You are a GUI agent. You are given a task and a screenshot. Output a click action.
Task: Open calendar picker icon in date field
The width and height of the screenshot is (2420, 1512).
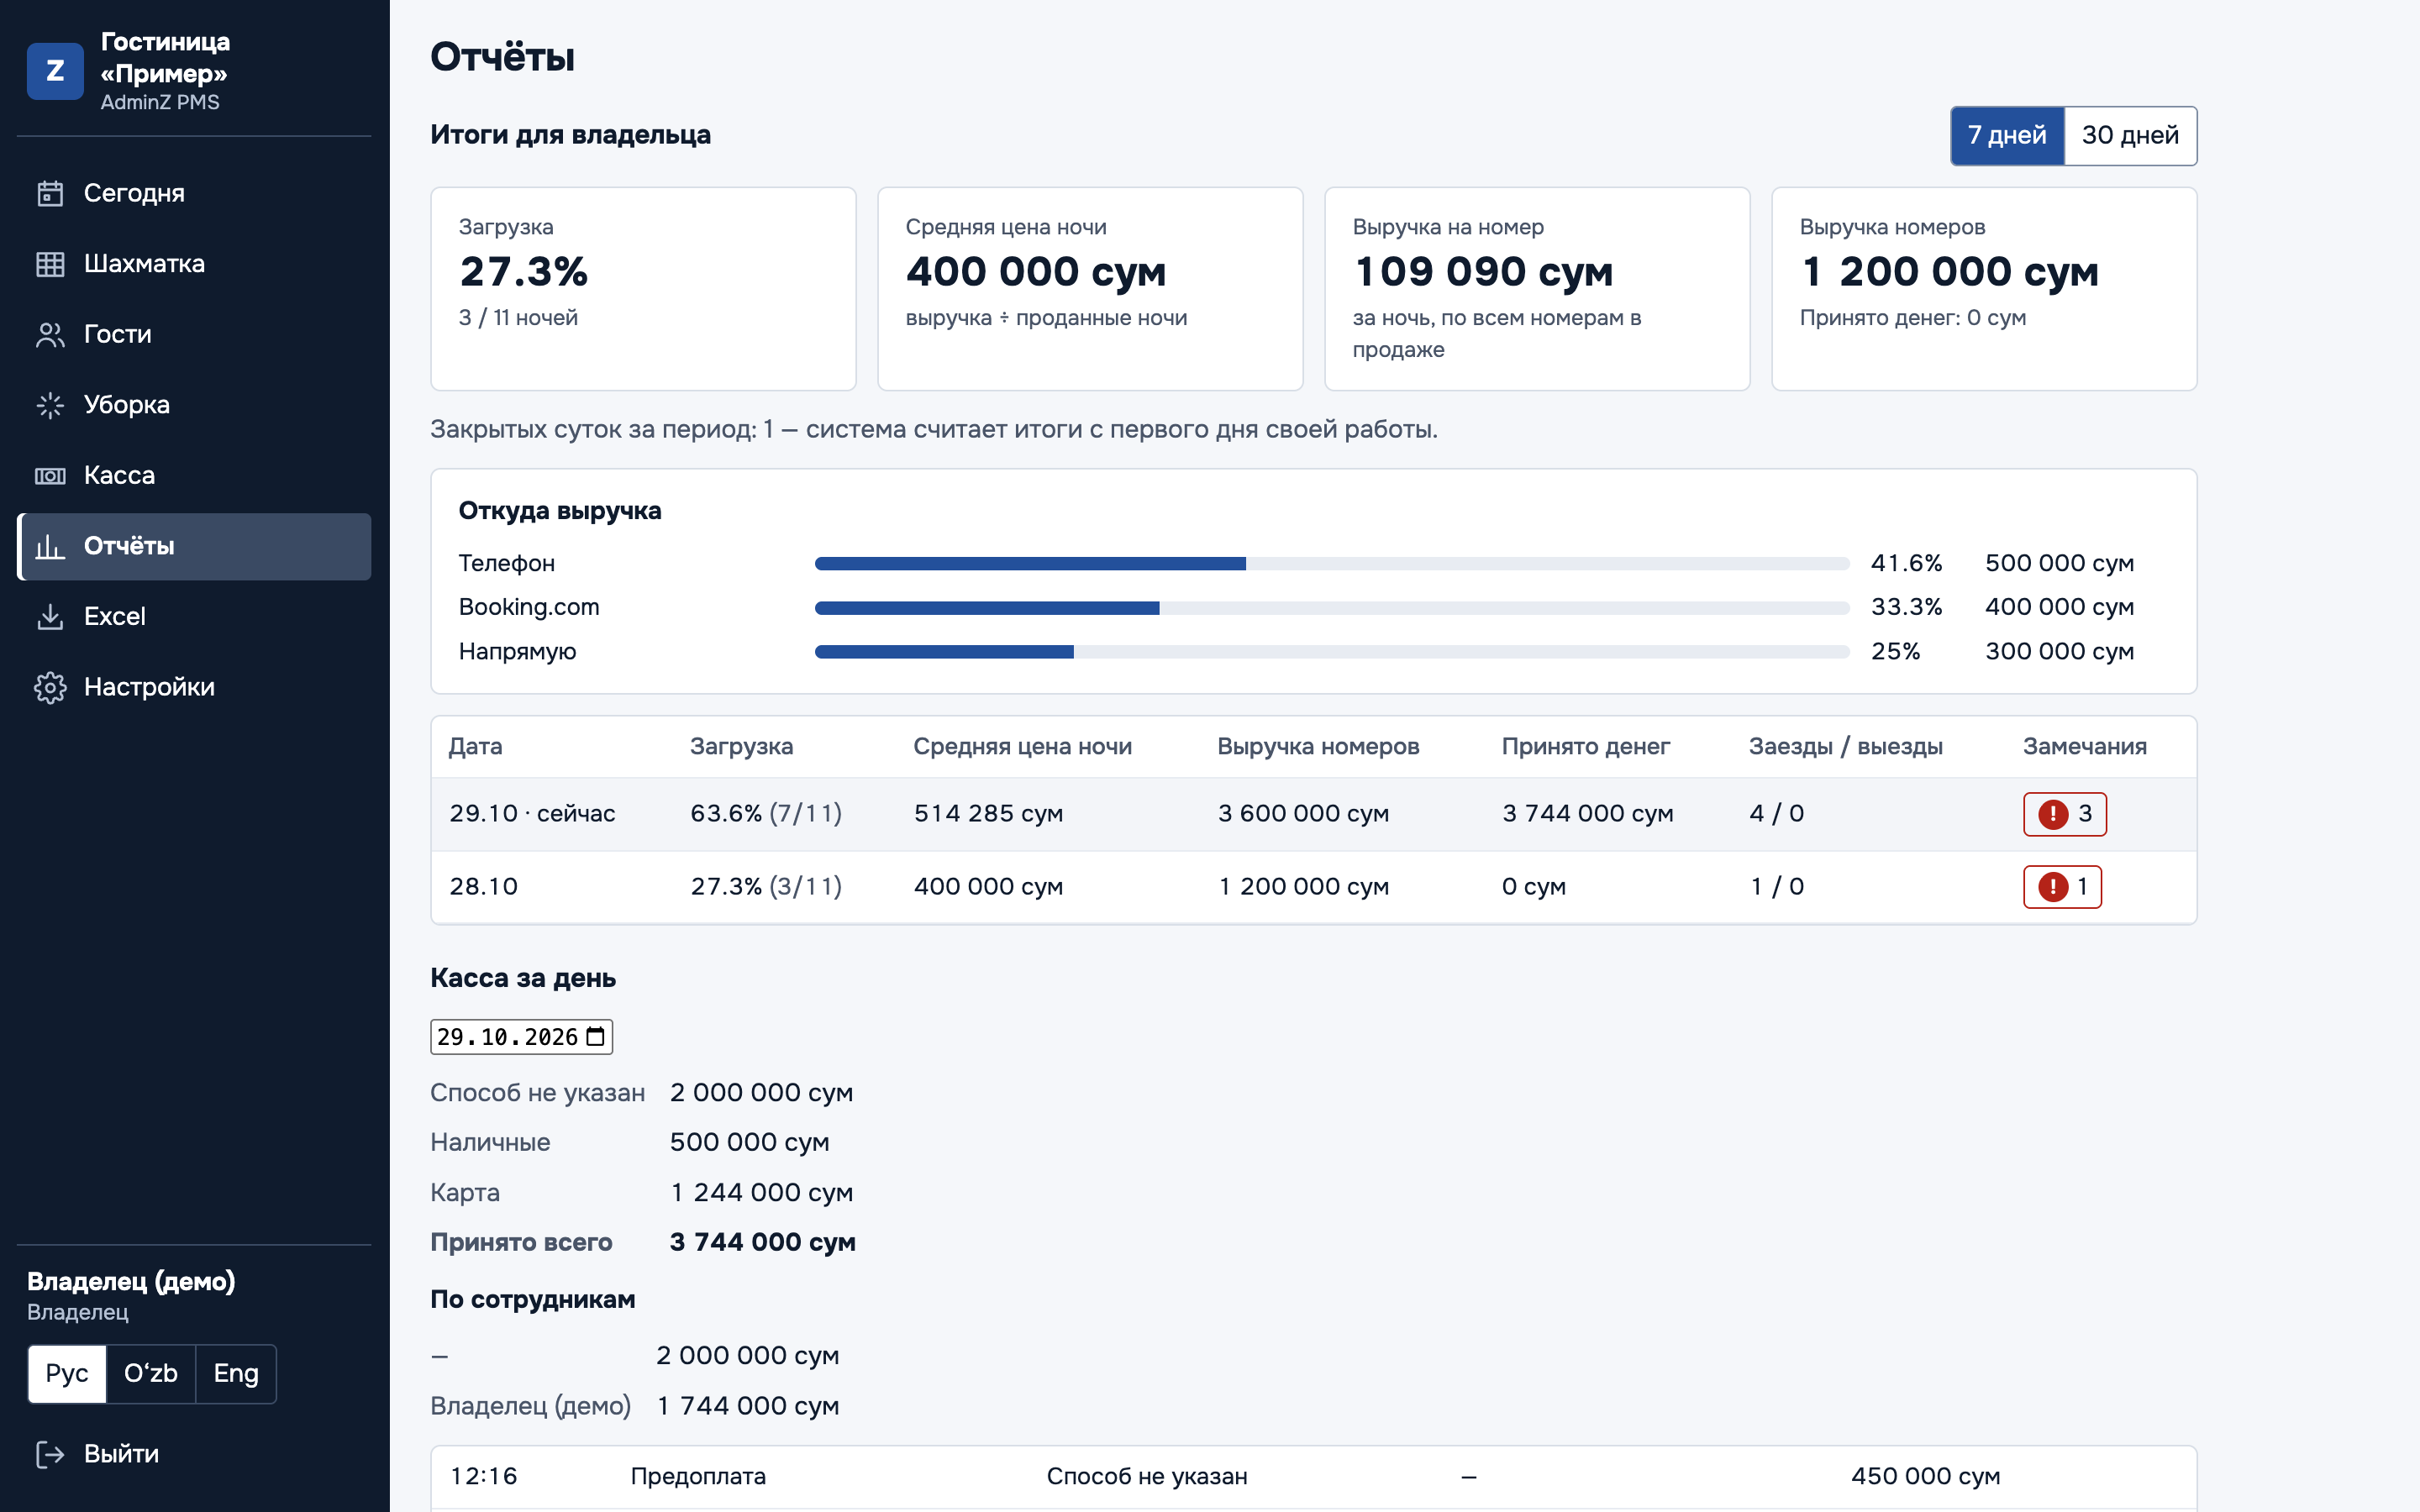pos(595,1037)
